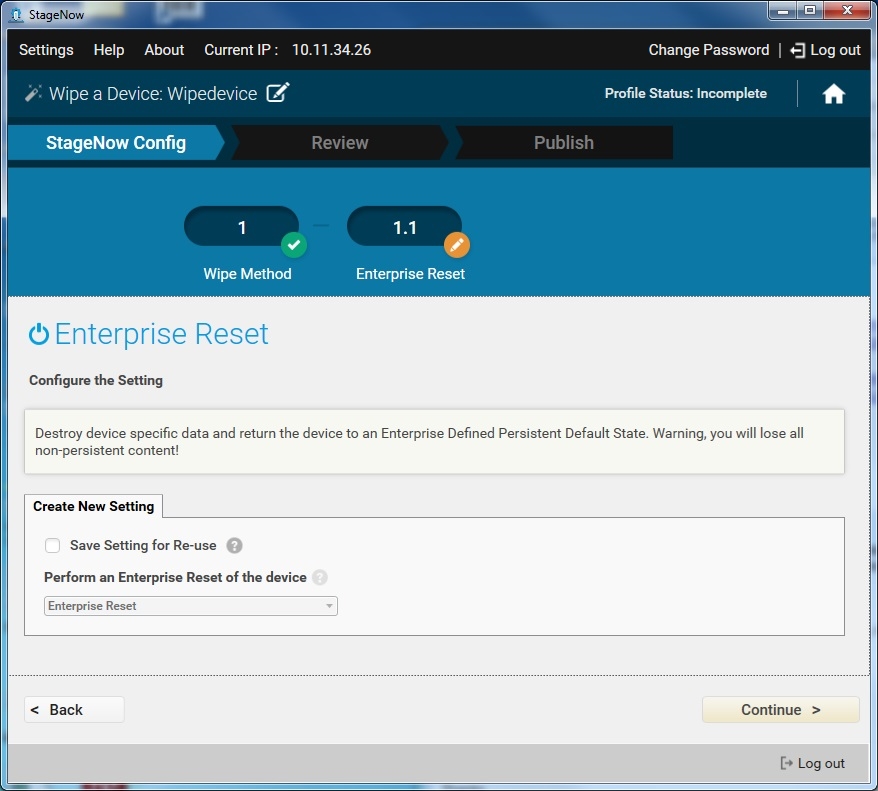Open the Enterprise Reset dropdown
This screenshot has height=791, width=878.
tap(191, 606)
